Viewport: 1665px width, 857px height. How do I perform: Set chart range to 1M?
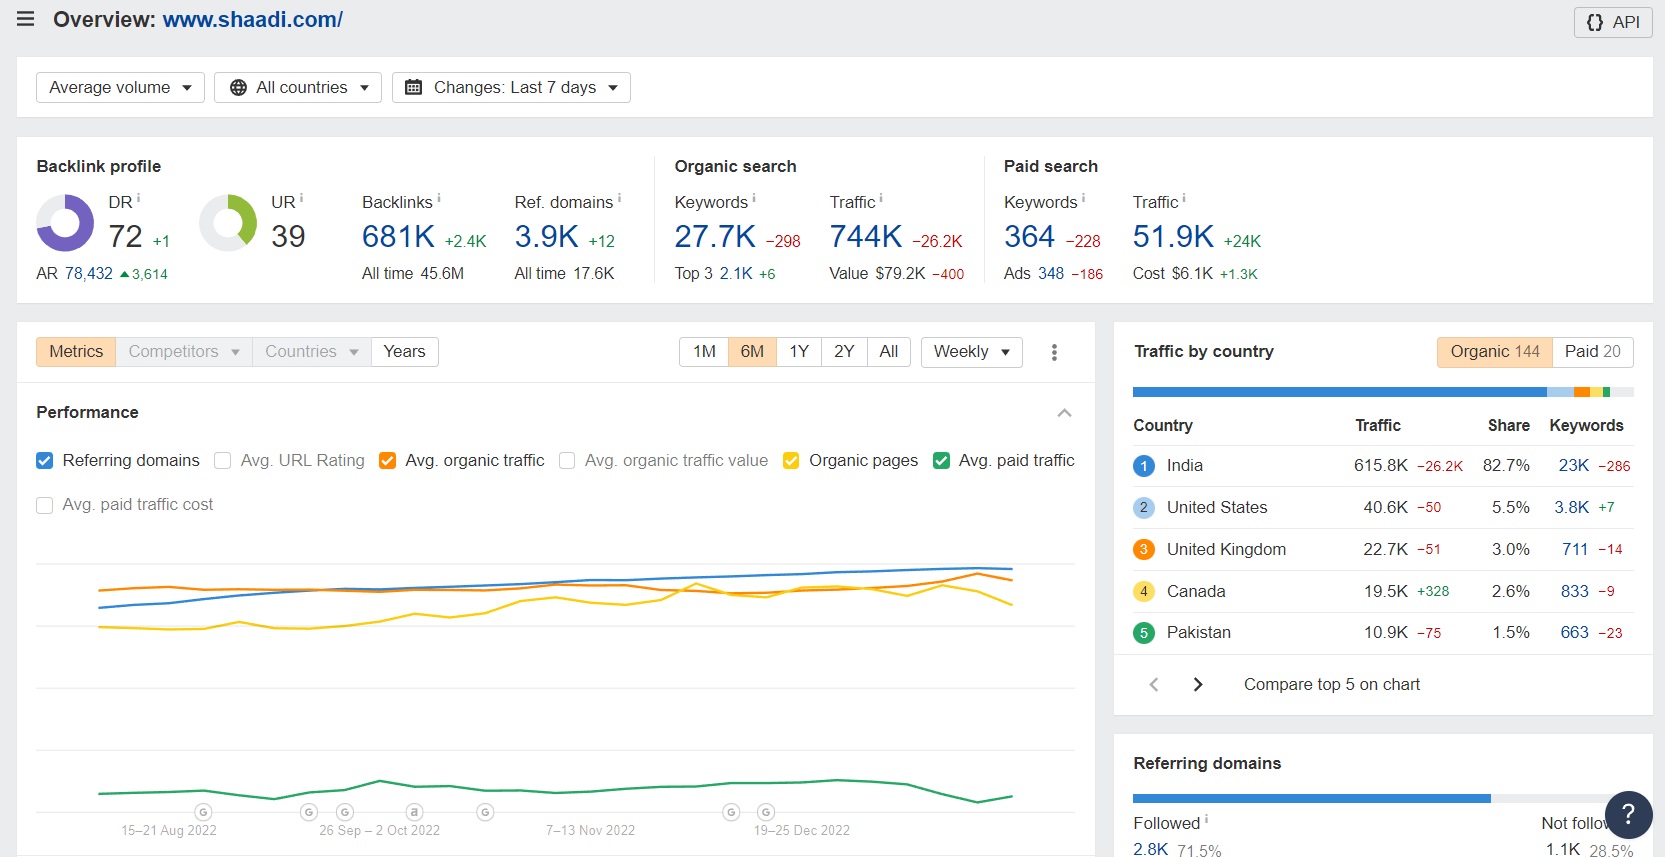[704, 351]
